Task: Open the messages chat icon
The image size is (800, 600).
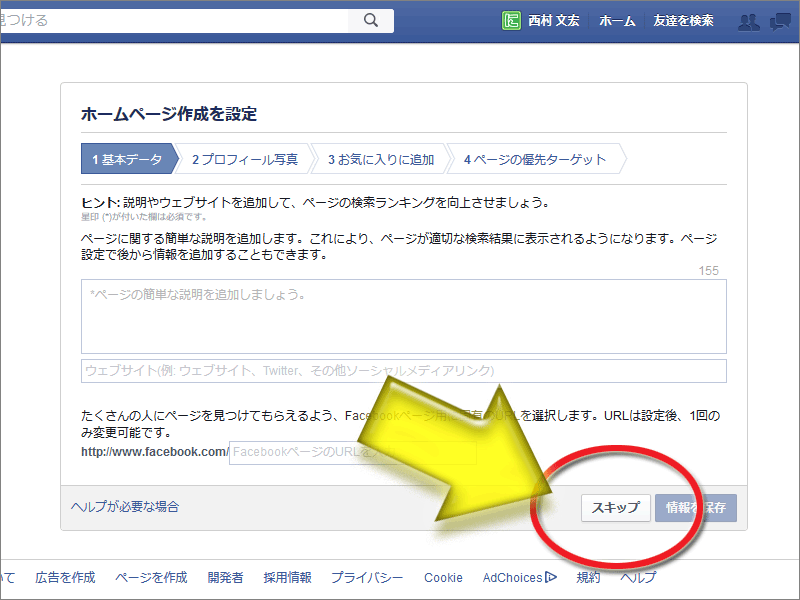Action: click(x=780, y=21)
